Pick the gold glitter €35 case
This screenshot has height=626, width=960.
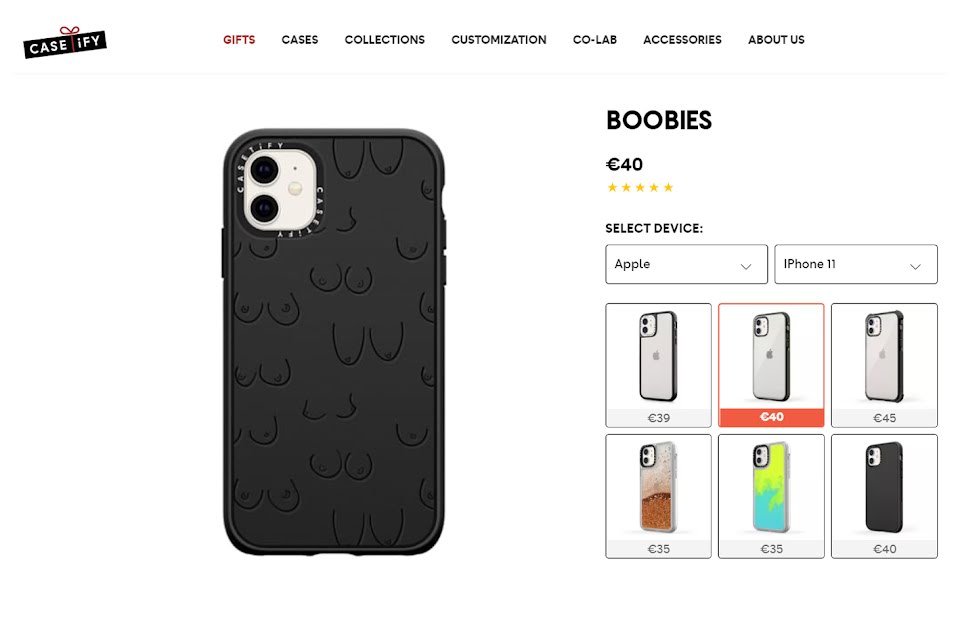pos(659,496)
